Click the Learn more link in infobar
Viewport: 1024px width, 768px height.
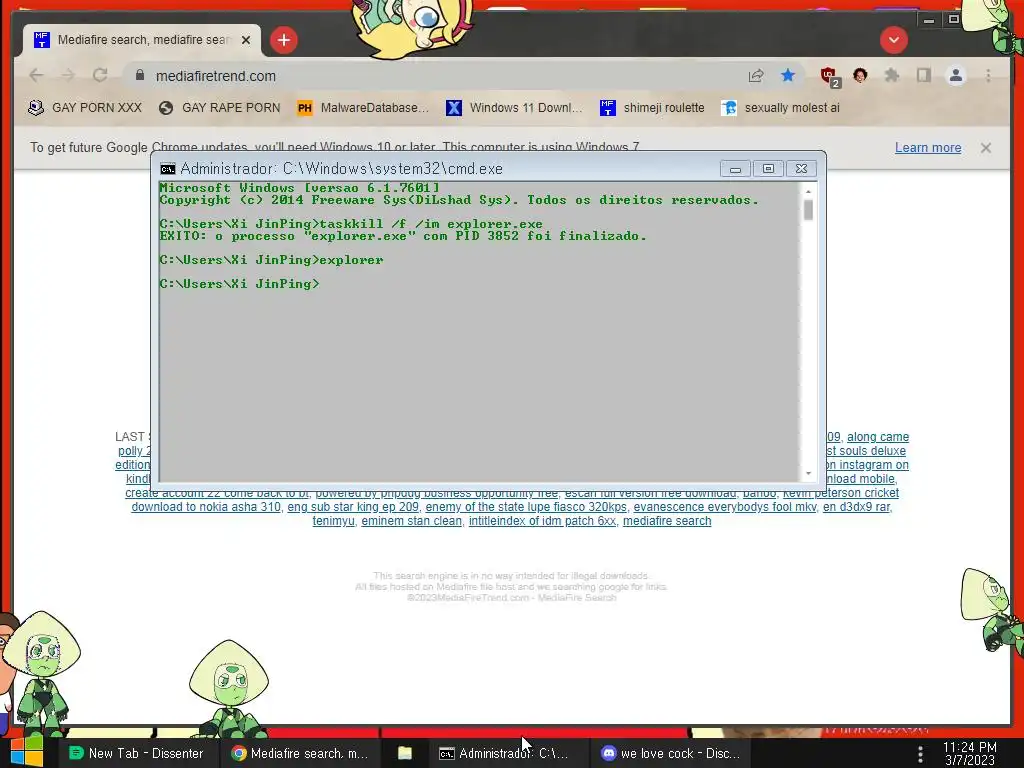tap(927, 148)
